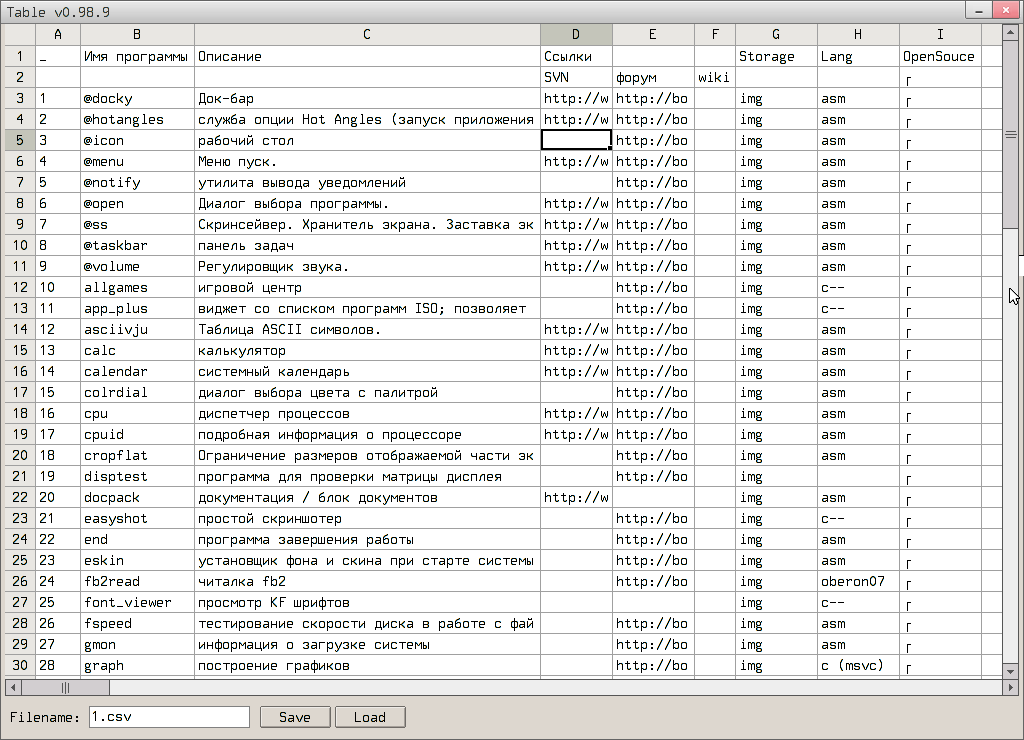Click the horizontal scrollbar thumb
The width and height of the screenshot is (1024, 740).
65,687
